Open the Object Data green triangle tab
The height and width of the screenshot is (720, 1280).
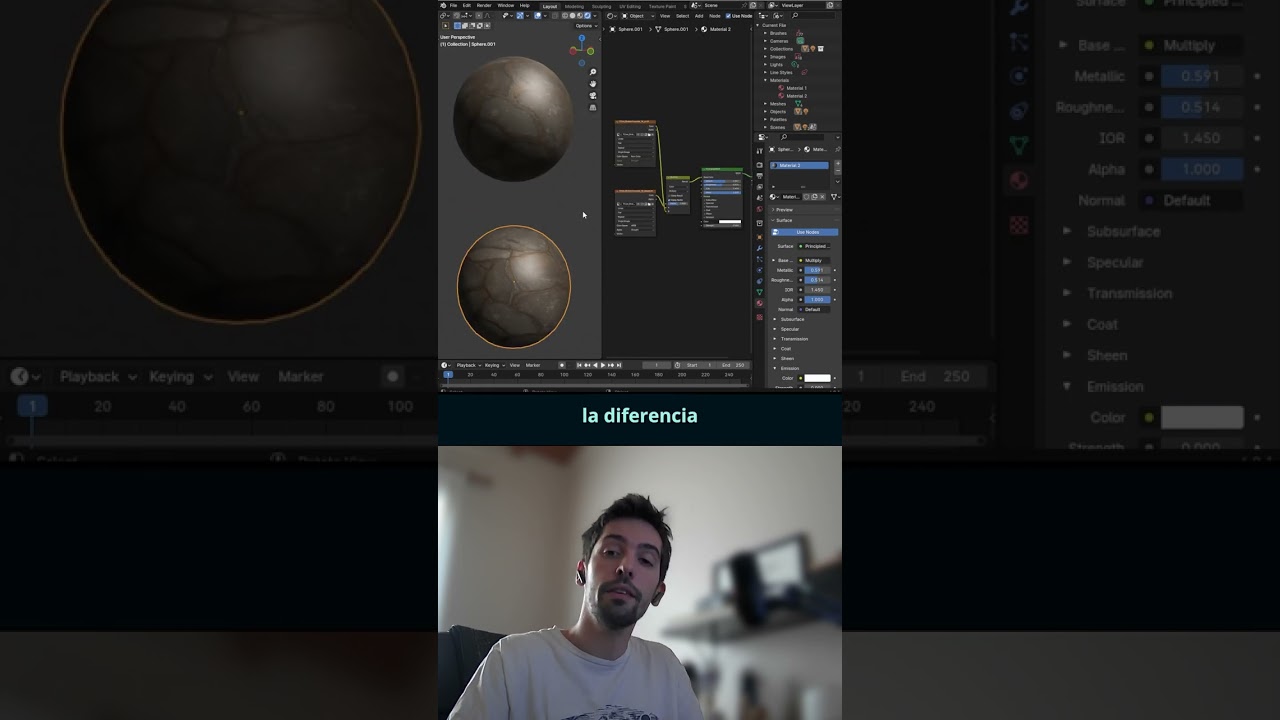click(759, 292)
